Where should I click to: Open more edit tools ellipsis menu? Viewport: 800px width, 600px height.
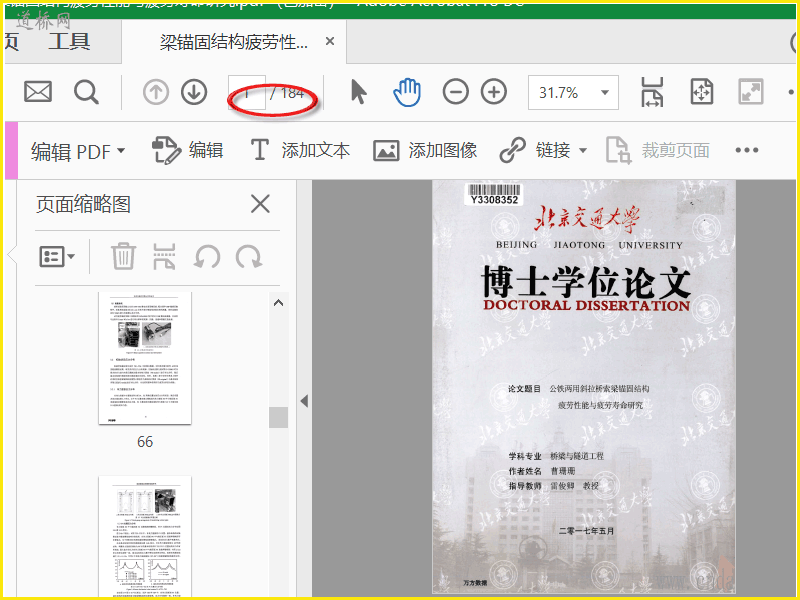(x=747, y=151)
